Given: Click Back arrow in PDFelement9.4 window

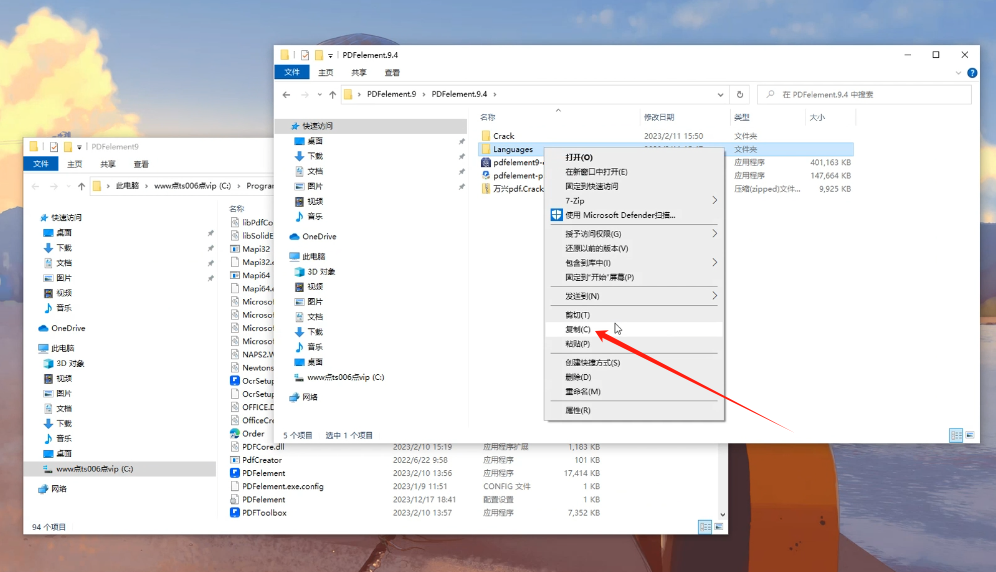Looking at the screenshot, I should [x=286, y=95].
